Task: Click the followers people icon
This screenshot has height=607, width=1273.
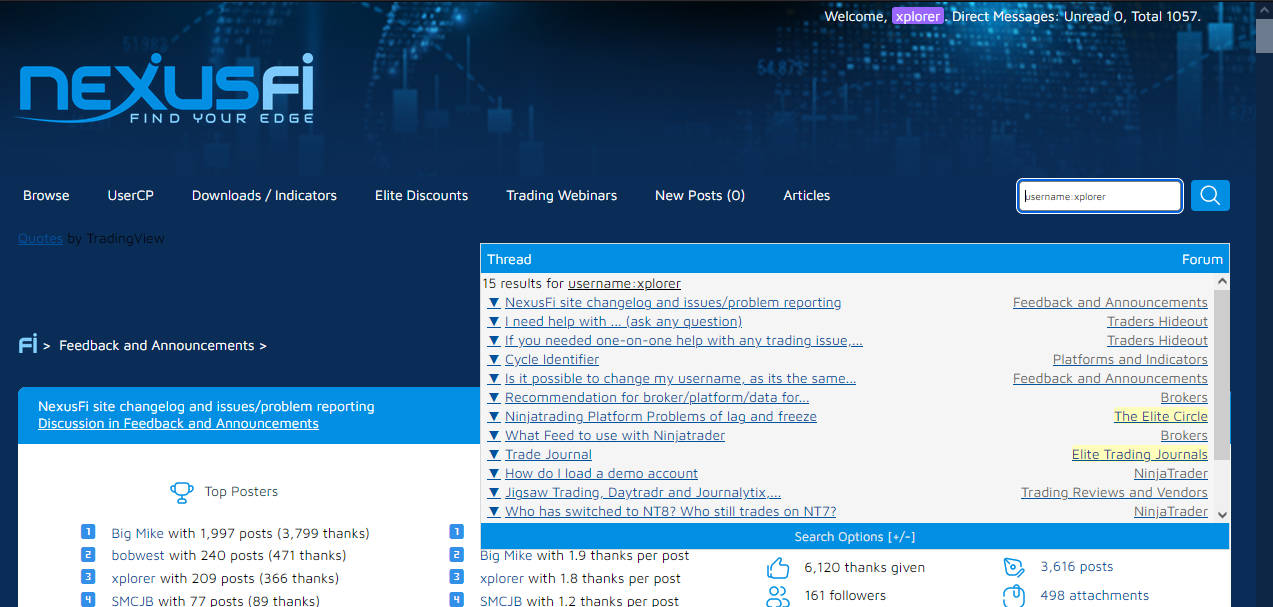Action: tap(778, 596)
